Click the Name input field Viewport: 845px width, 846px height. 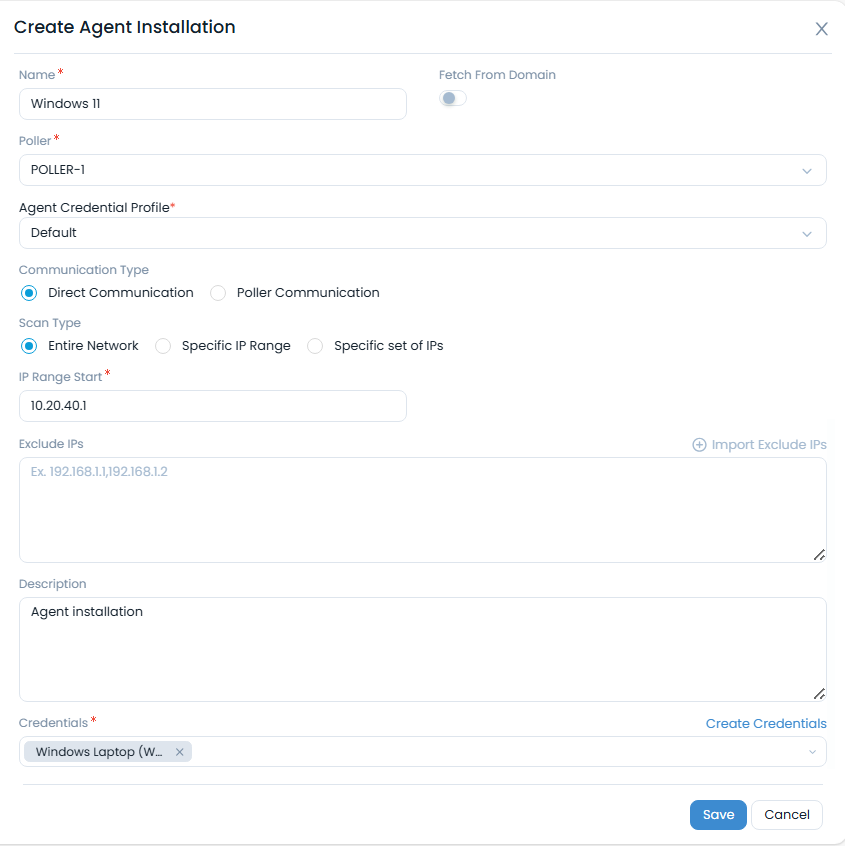213,104
